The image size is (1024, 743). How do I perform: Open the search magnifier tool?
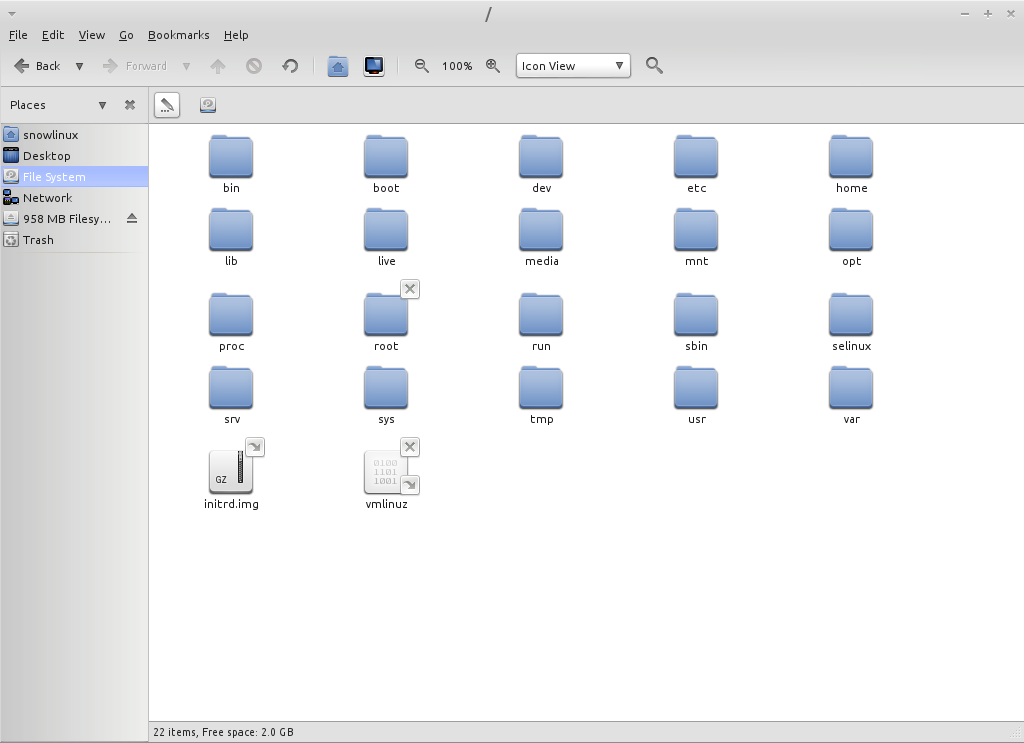click(654, 66)
